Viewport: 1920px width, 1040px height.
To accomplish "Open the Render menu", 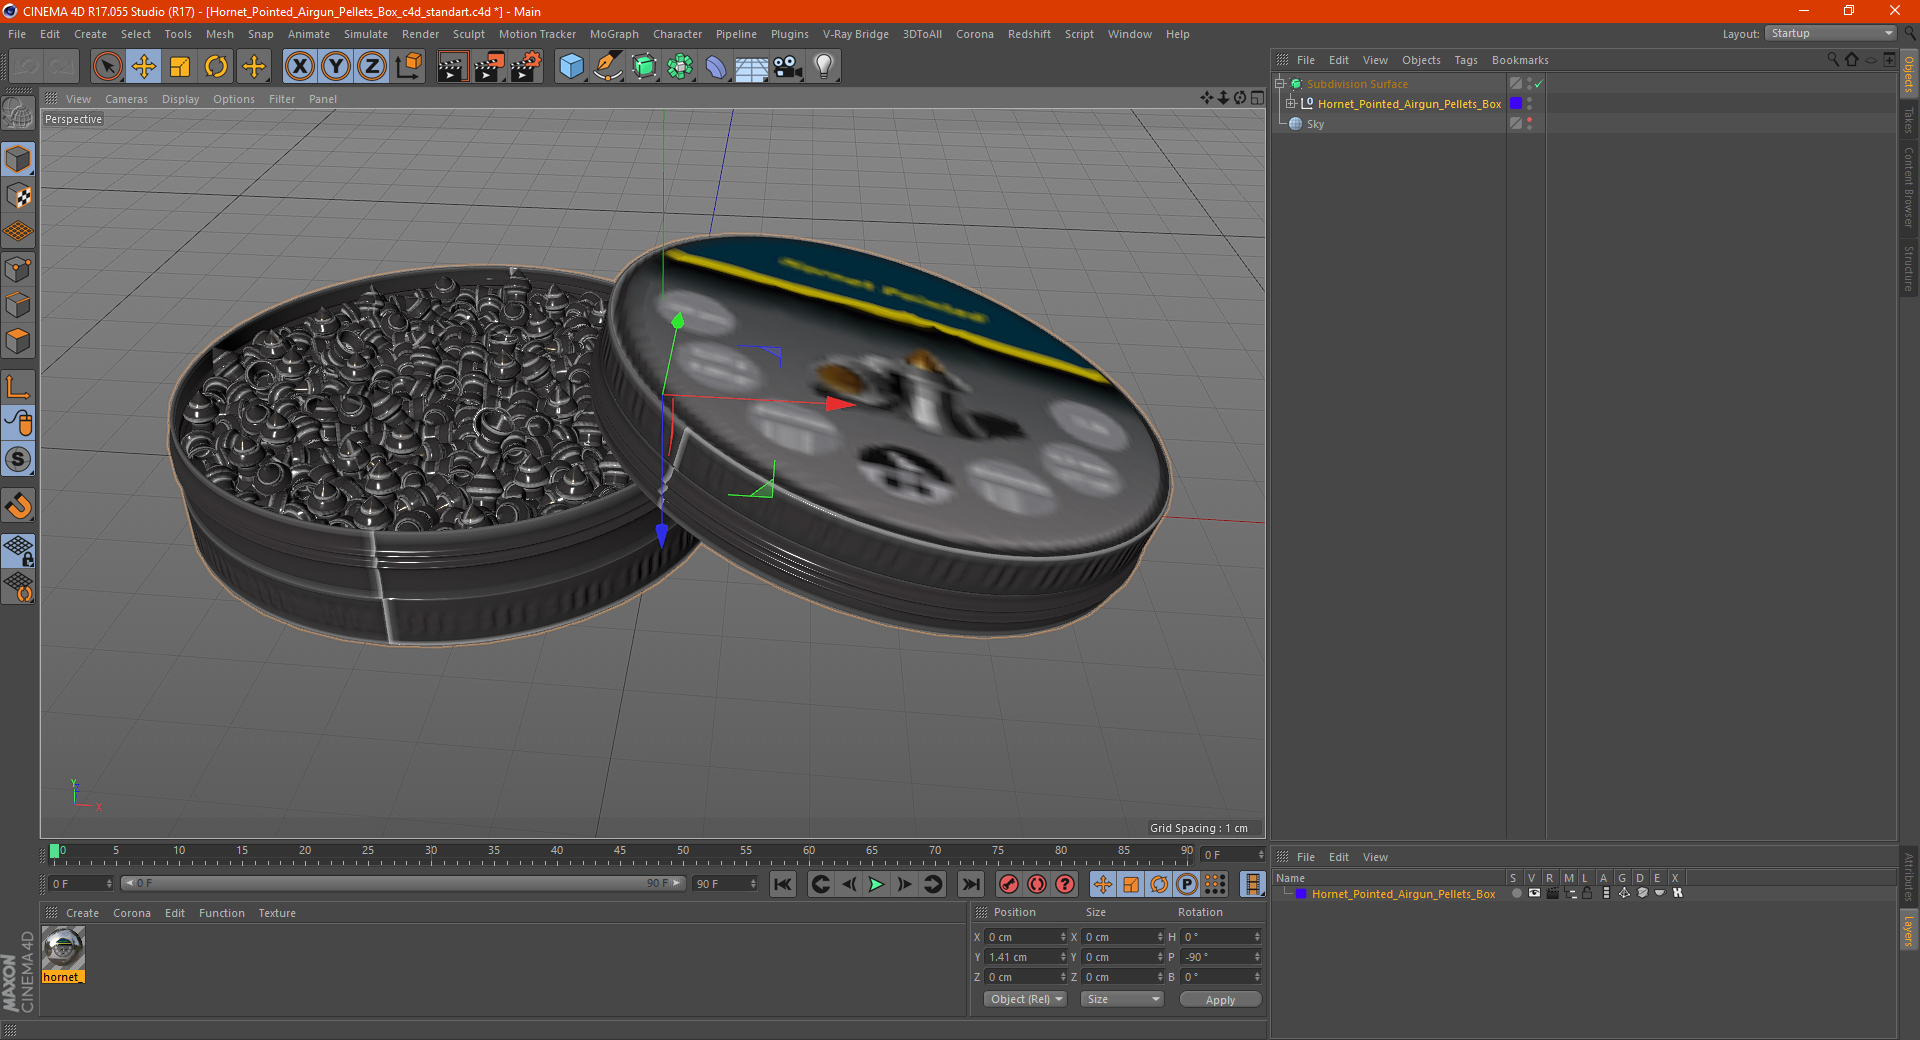I will (420, 34).
